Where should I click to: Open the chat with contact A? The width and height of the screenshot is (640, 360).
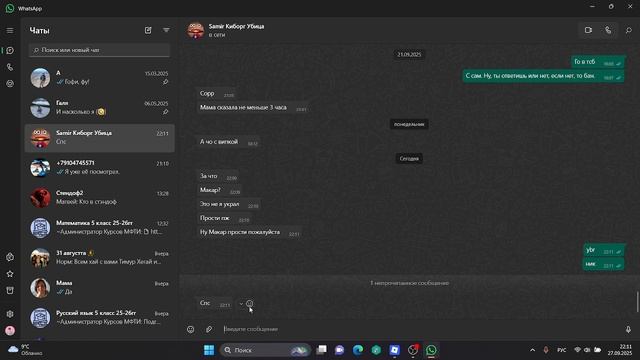[x=100, y=78]
